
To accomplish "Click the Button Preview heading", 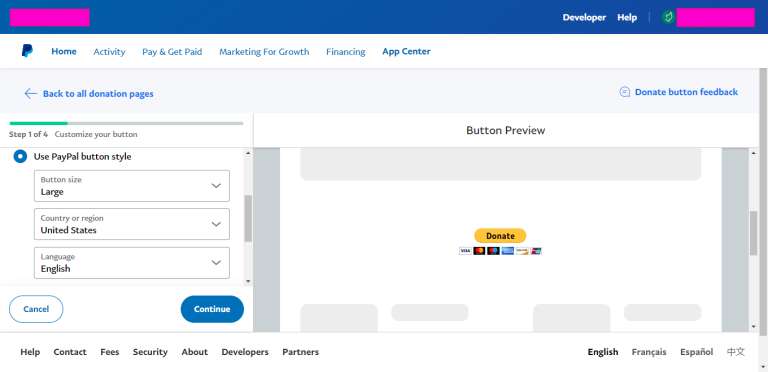I will [x=505, y=131].
